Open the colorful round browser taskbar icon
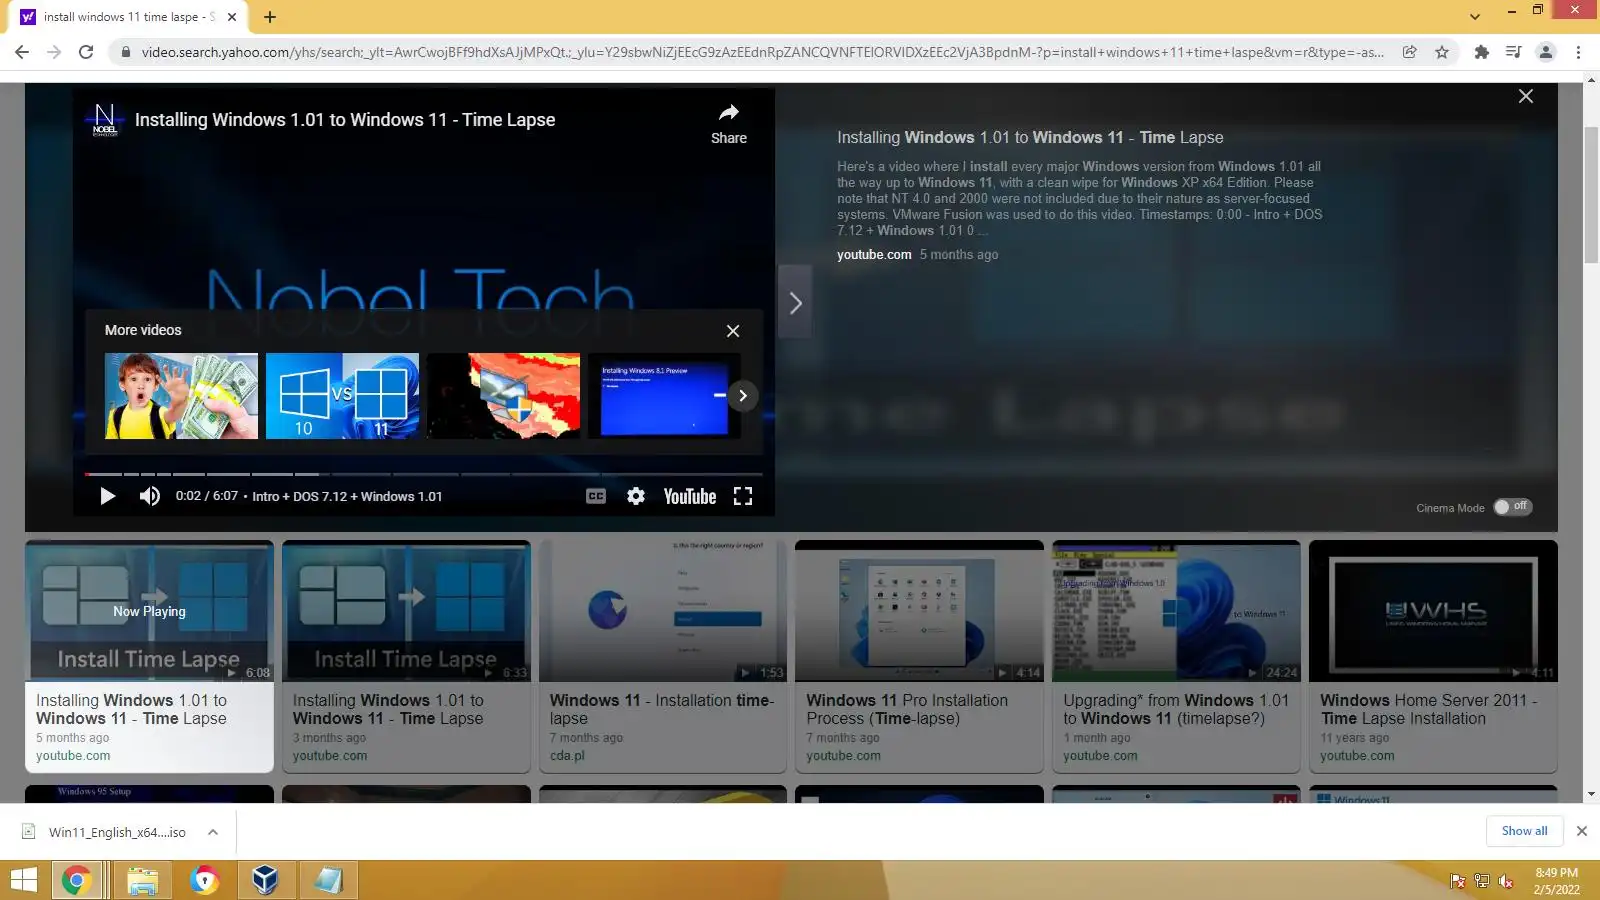Screen dimensions: 1600x900 coord(205,880)
